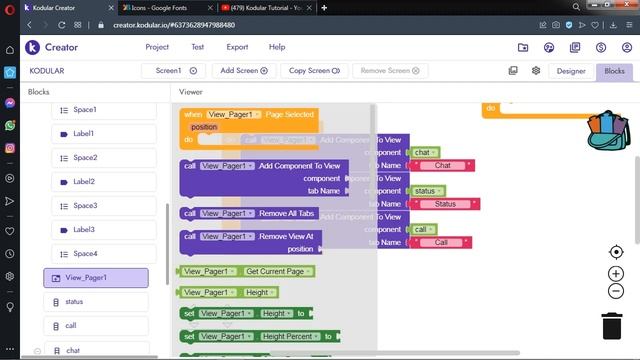Select Space1 in the Blocks tree
Screen dimensions: 640x360
click(104, 110)
